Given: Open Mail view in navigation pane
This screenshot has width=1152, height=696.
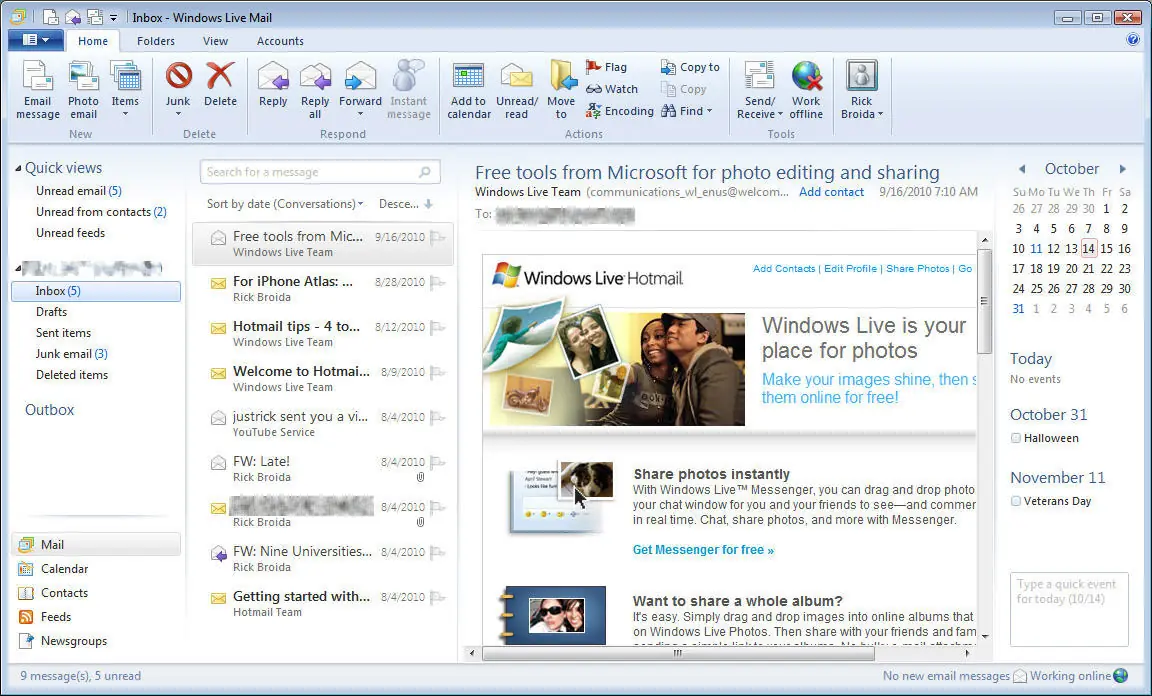Looking at the screenshot, I should coord(96,545).
